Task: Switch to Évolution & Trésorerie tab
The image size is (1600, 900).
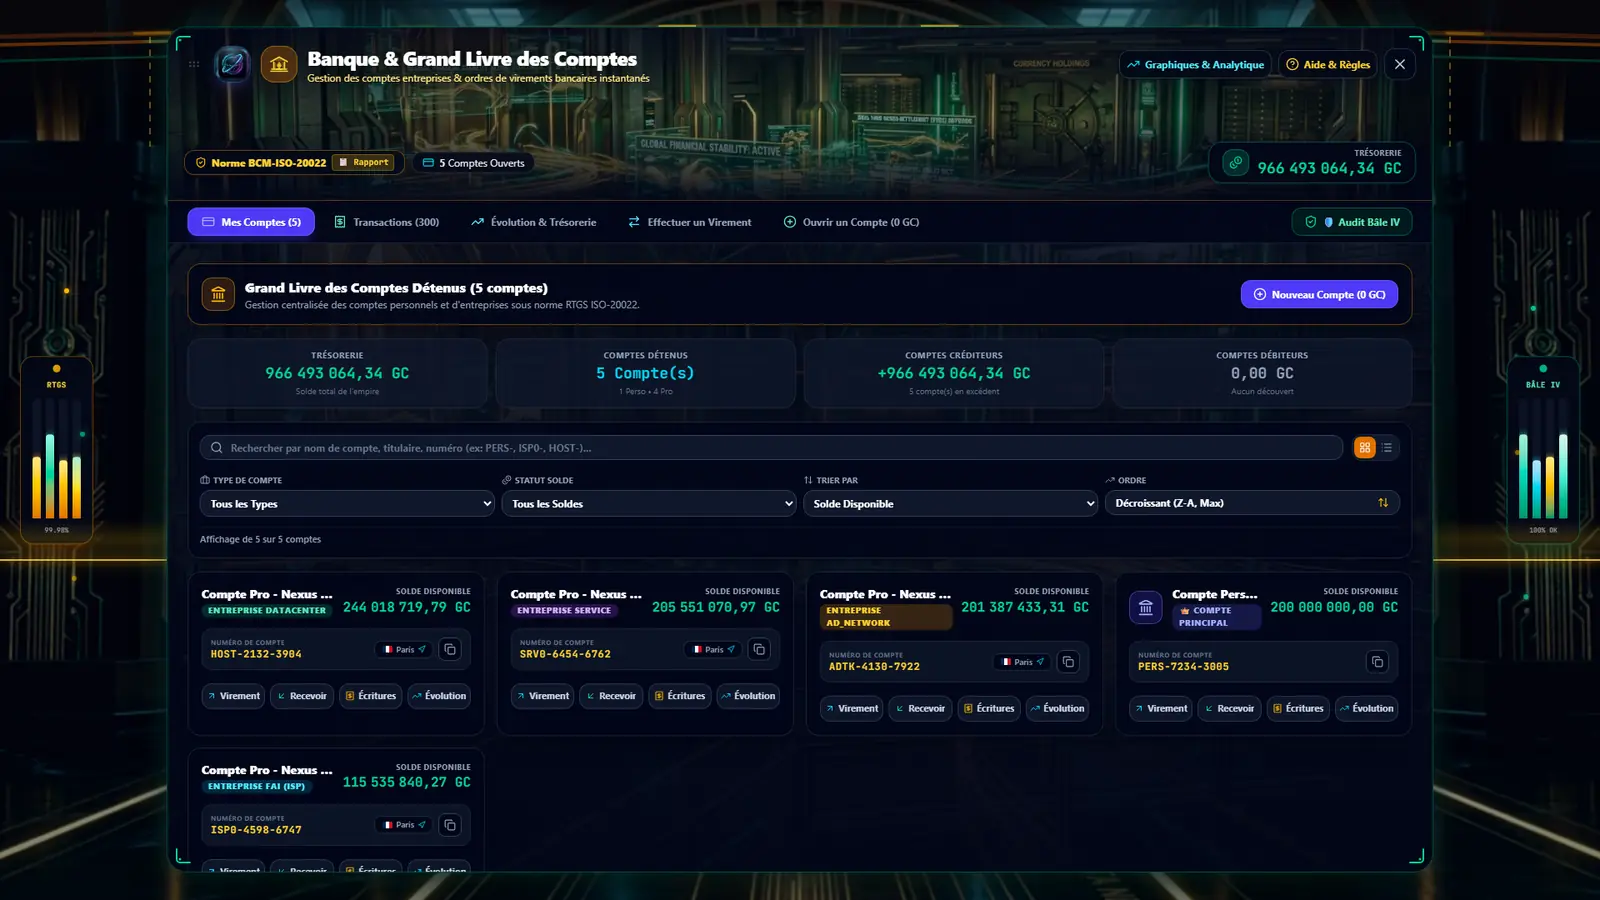Action: (x=534, y=222)
